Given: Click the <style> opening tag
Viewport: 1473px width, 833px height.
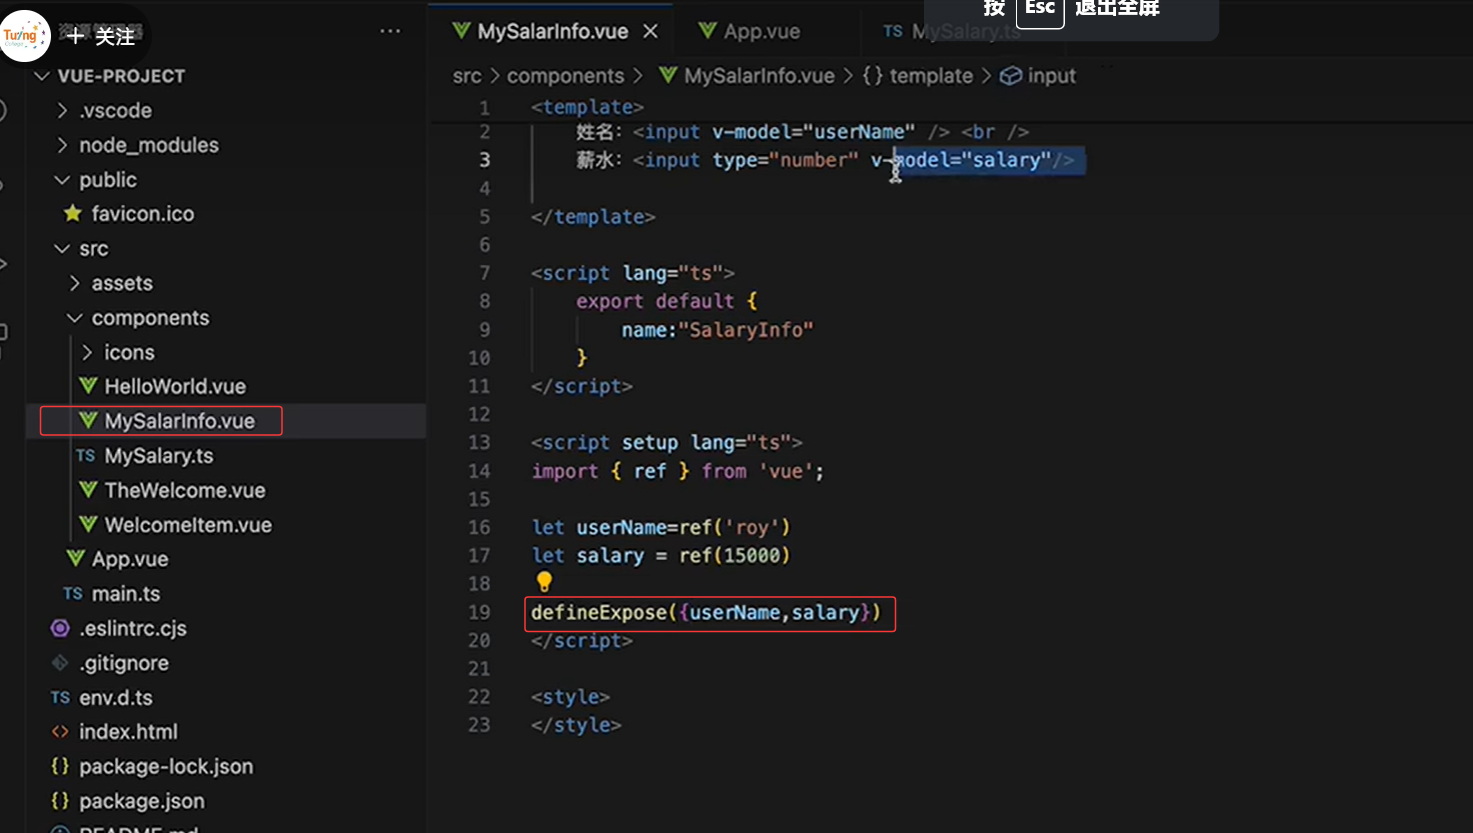Looking at the screenshot, I should pos(570,697).
